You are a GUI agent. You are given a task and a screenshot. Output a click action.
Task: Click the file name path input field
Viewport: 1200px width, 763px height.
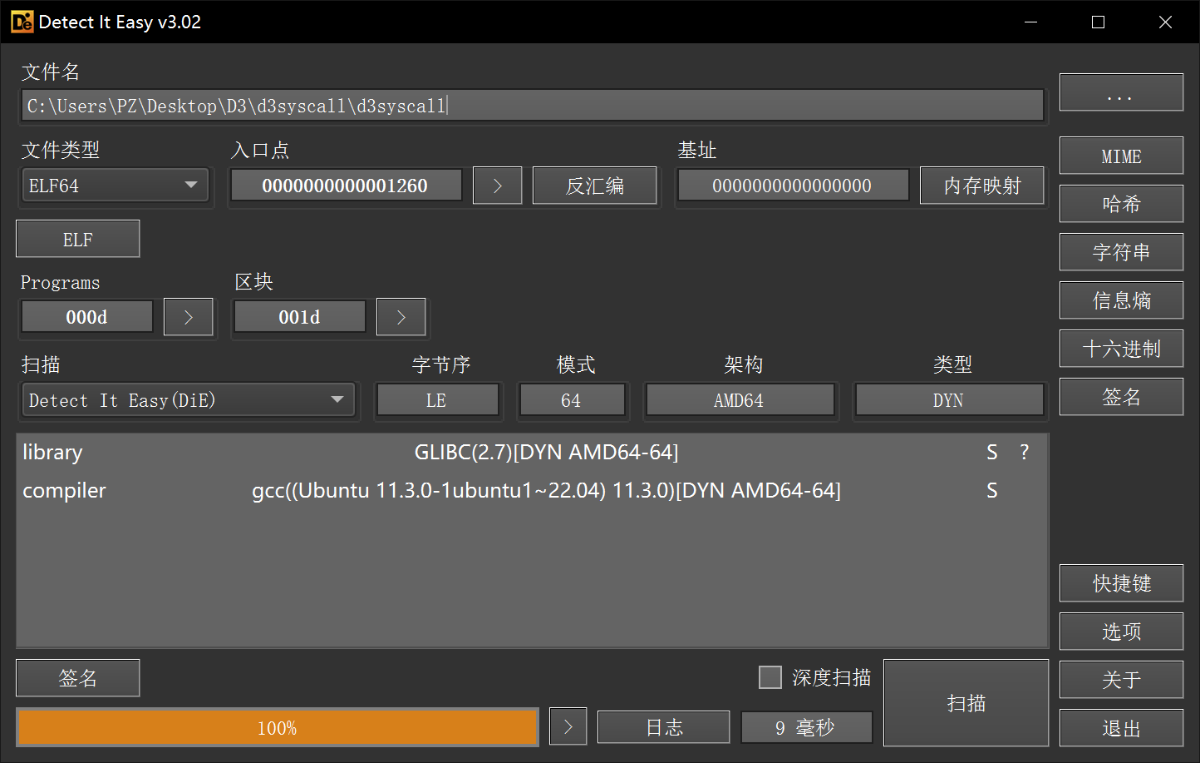point(533,105)
